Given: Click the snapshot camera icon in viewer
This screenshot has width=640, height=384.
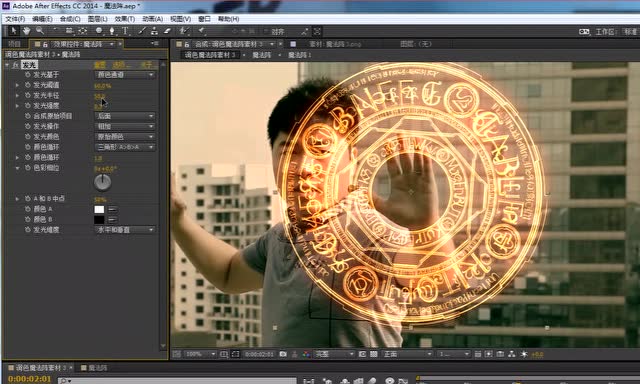Looking at the screenshot, I should click(x=283, y=354).
